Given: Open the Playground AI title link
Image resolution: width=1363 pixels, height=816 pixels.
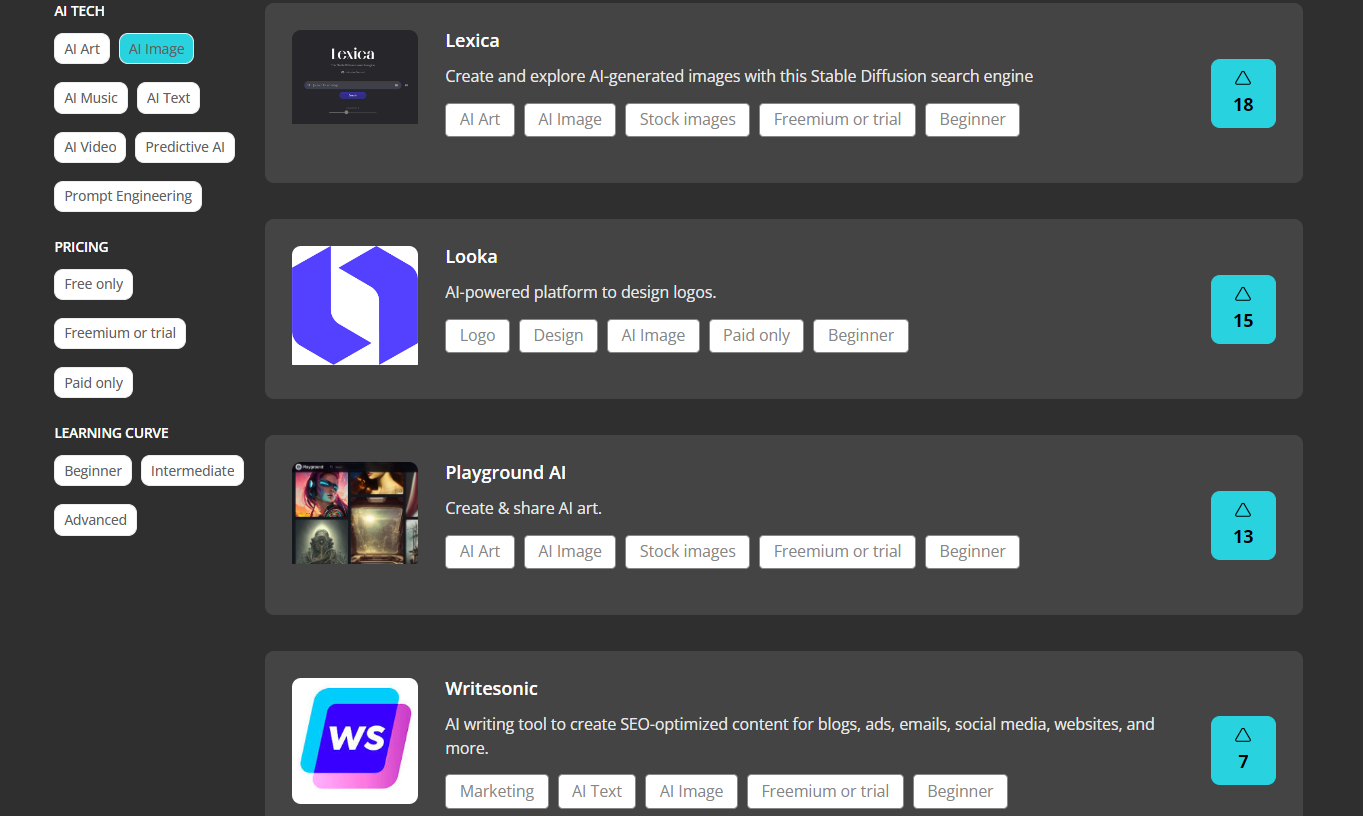Looking at the screenshot, I should coord(505,473).
